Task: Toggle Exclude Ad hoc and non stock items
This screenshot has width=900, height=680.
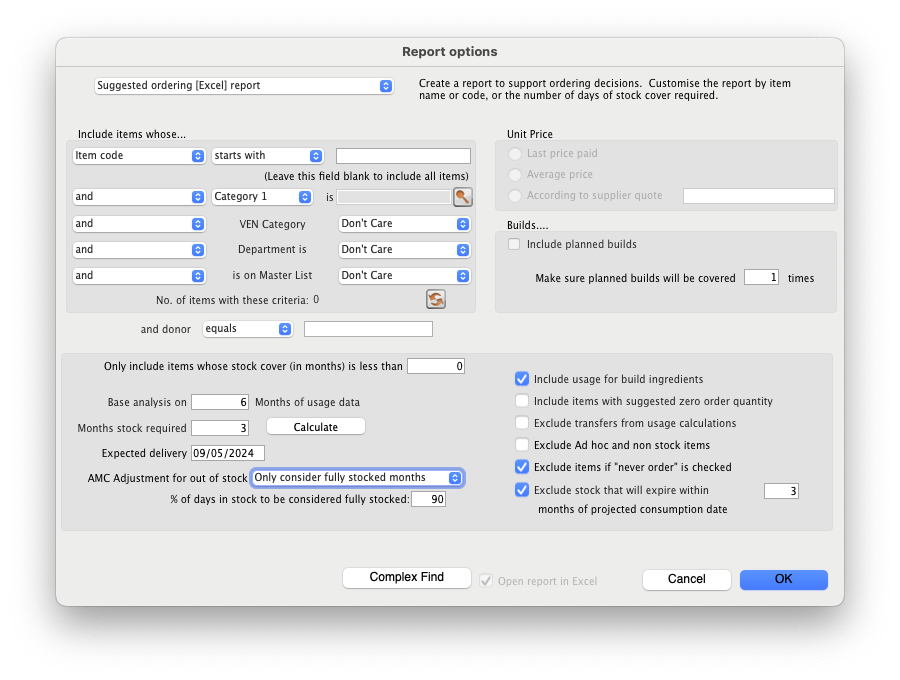Action: 521,445
